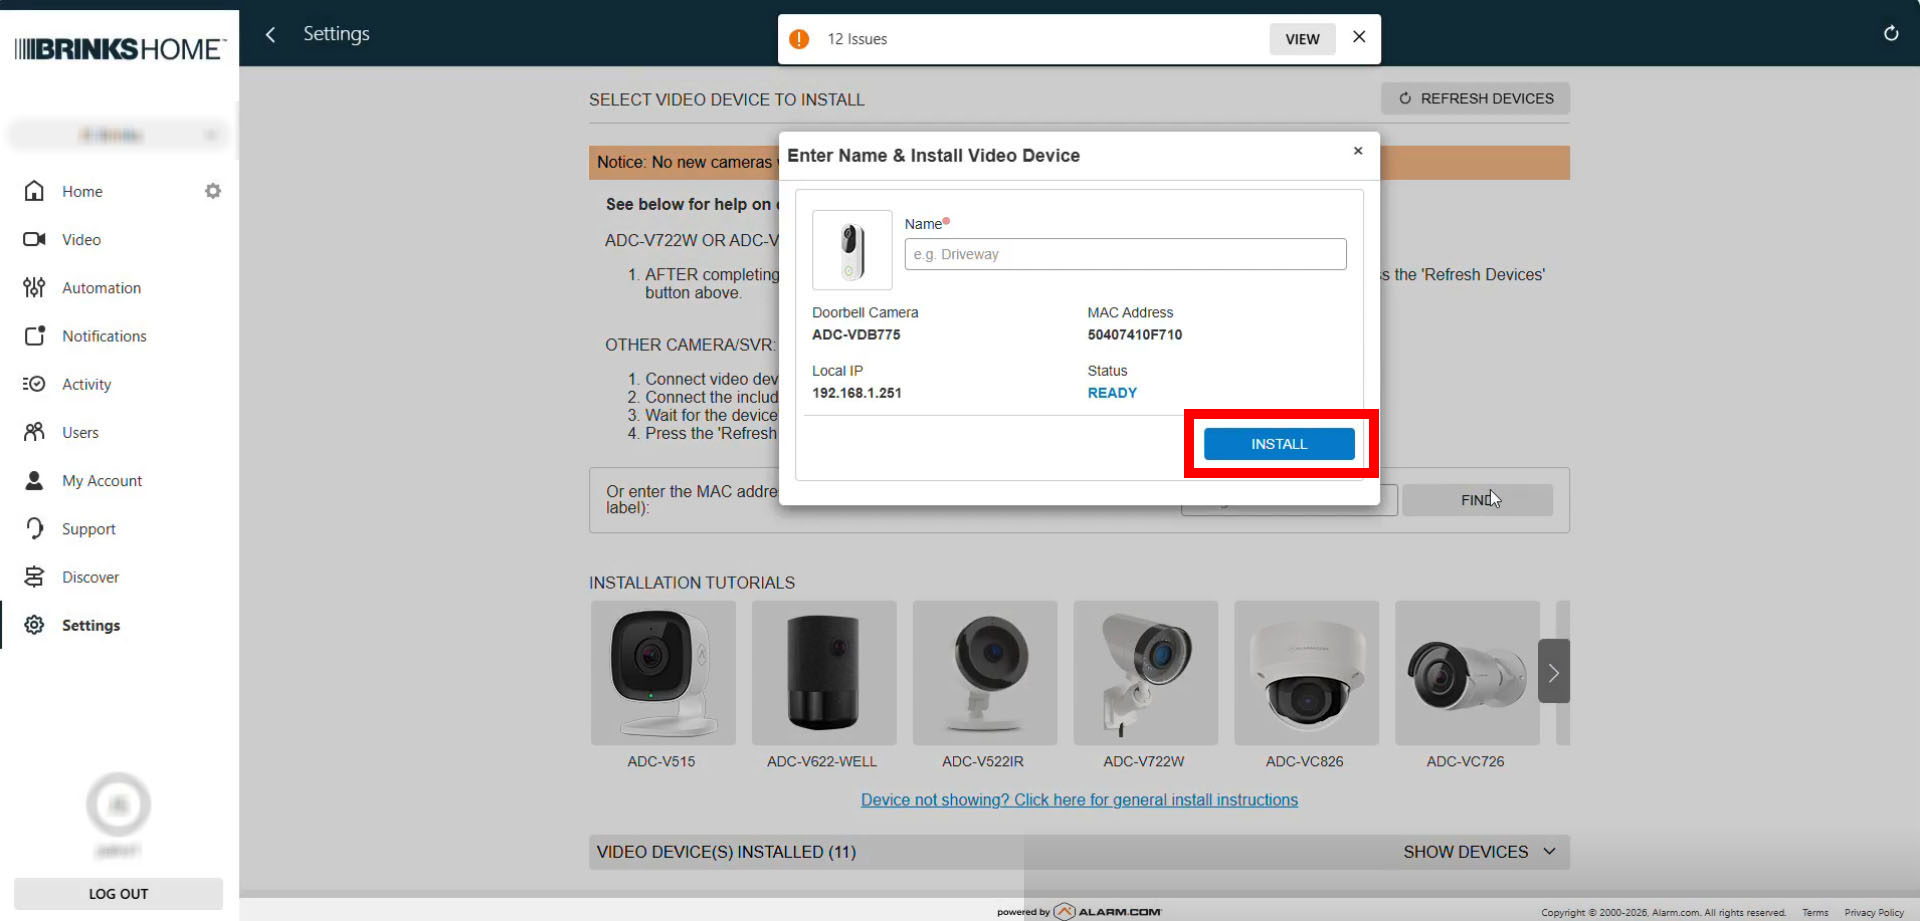The height and width of the screenshot is (921, 1920).
Task: Click the VIDEO DEVICE(S) INSTALLED (11) heading
Action: [x=726, y=852]
